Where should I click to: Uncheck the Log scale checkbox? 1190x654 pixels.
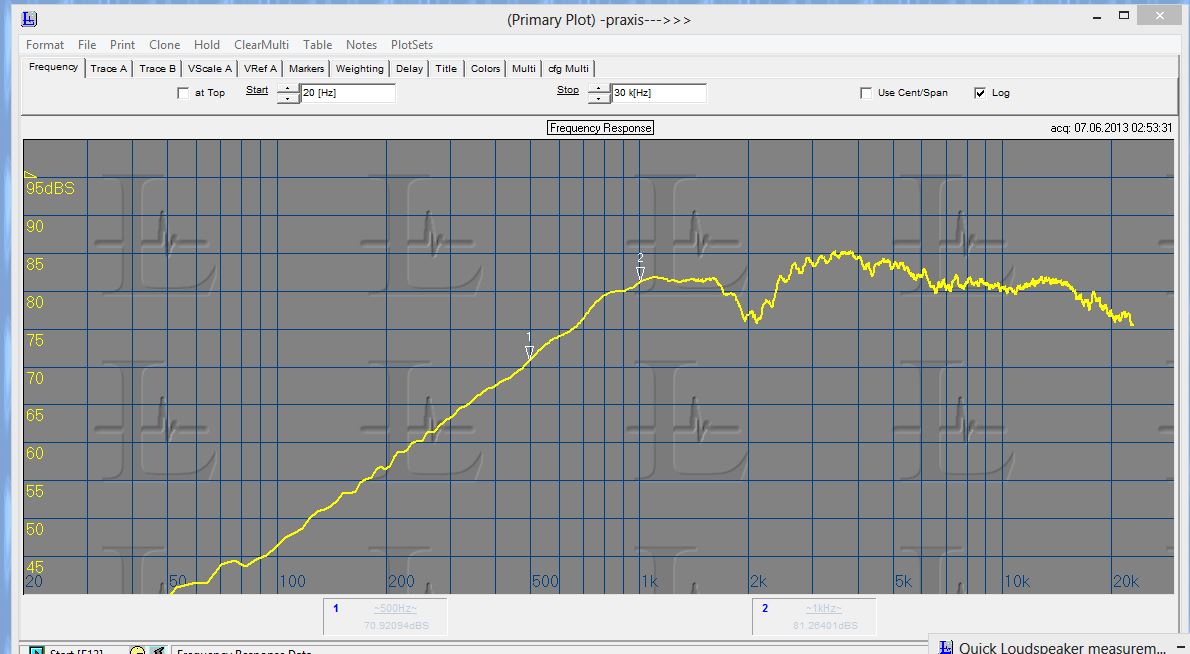click(980, 93)
